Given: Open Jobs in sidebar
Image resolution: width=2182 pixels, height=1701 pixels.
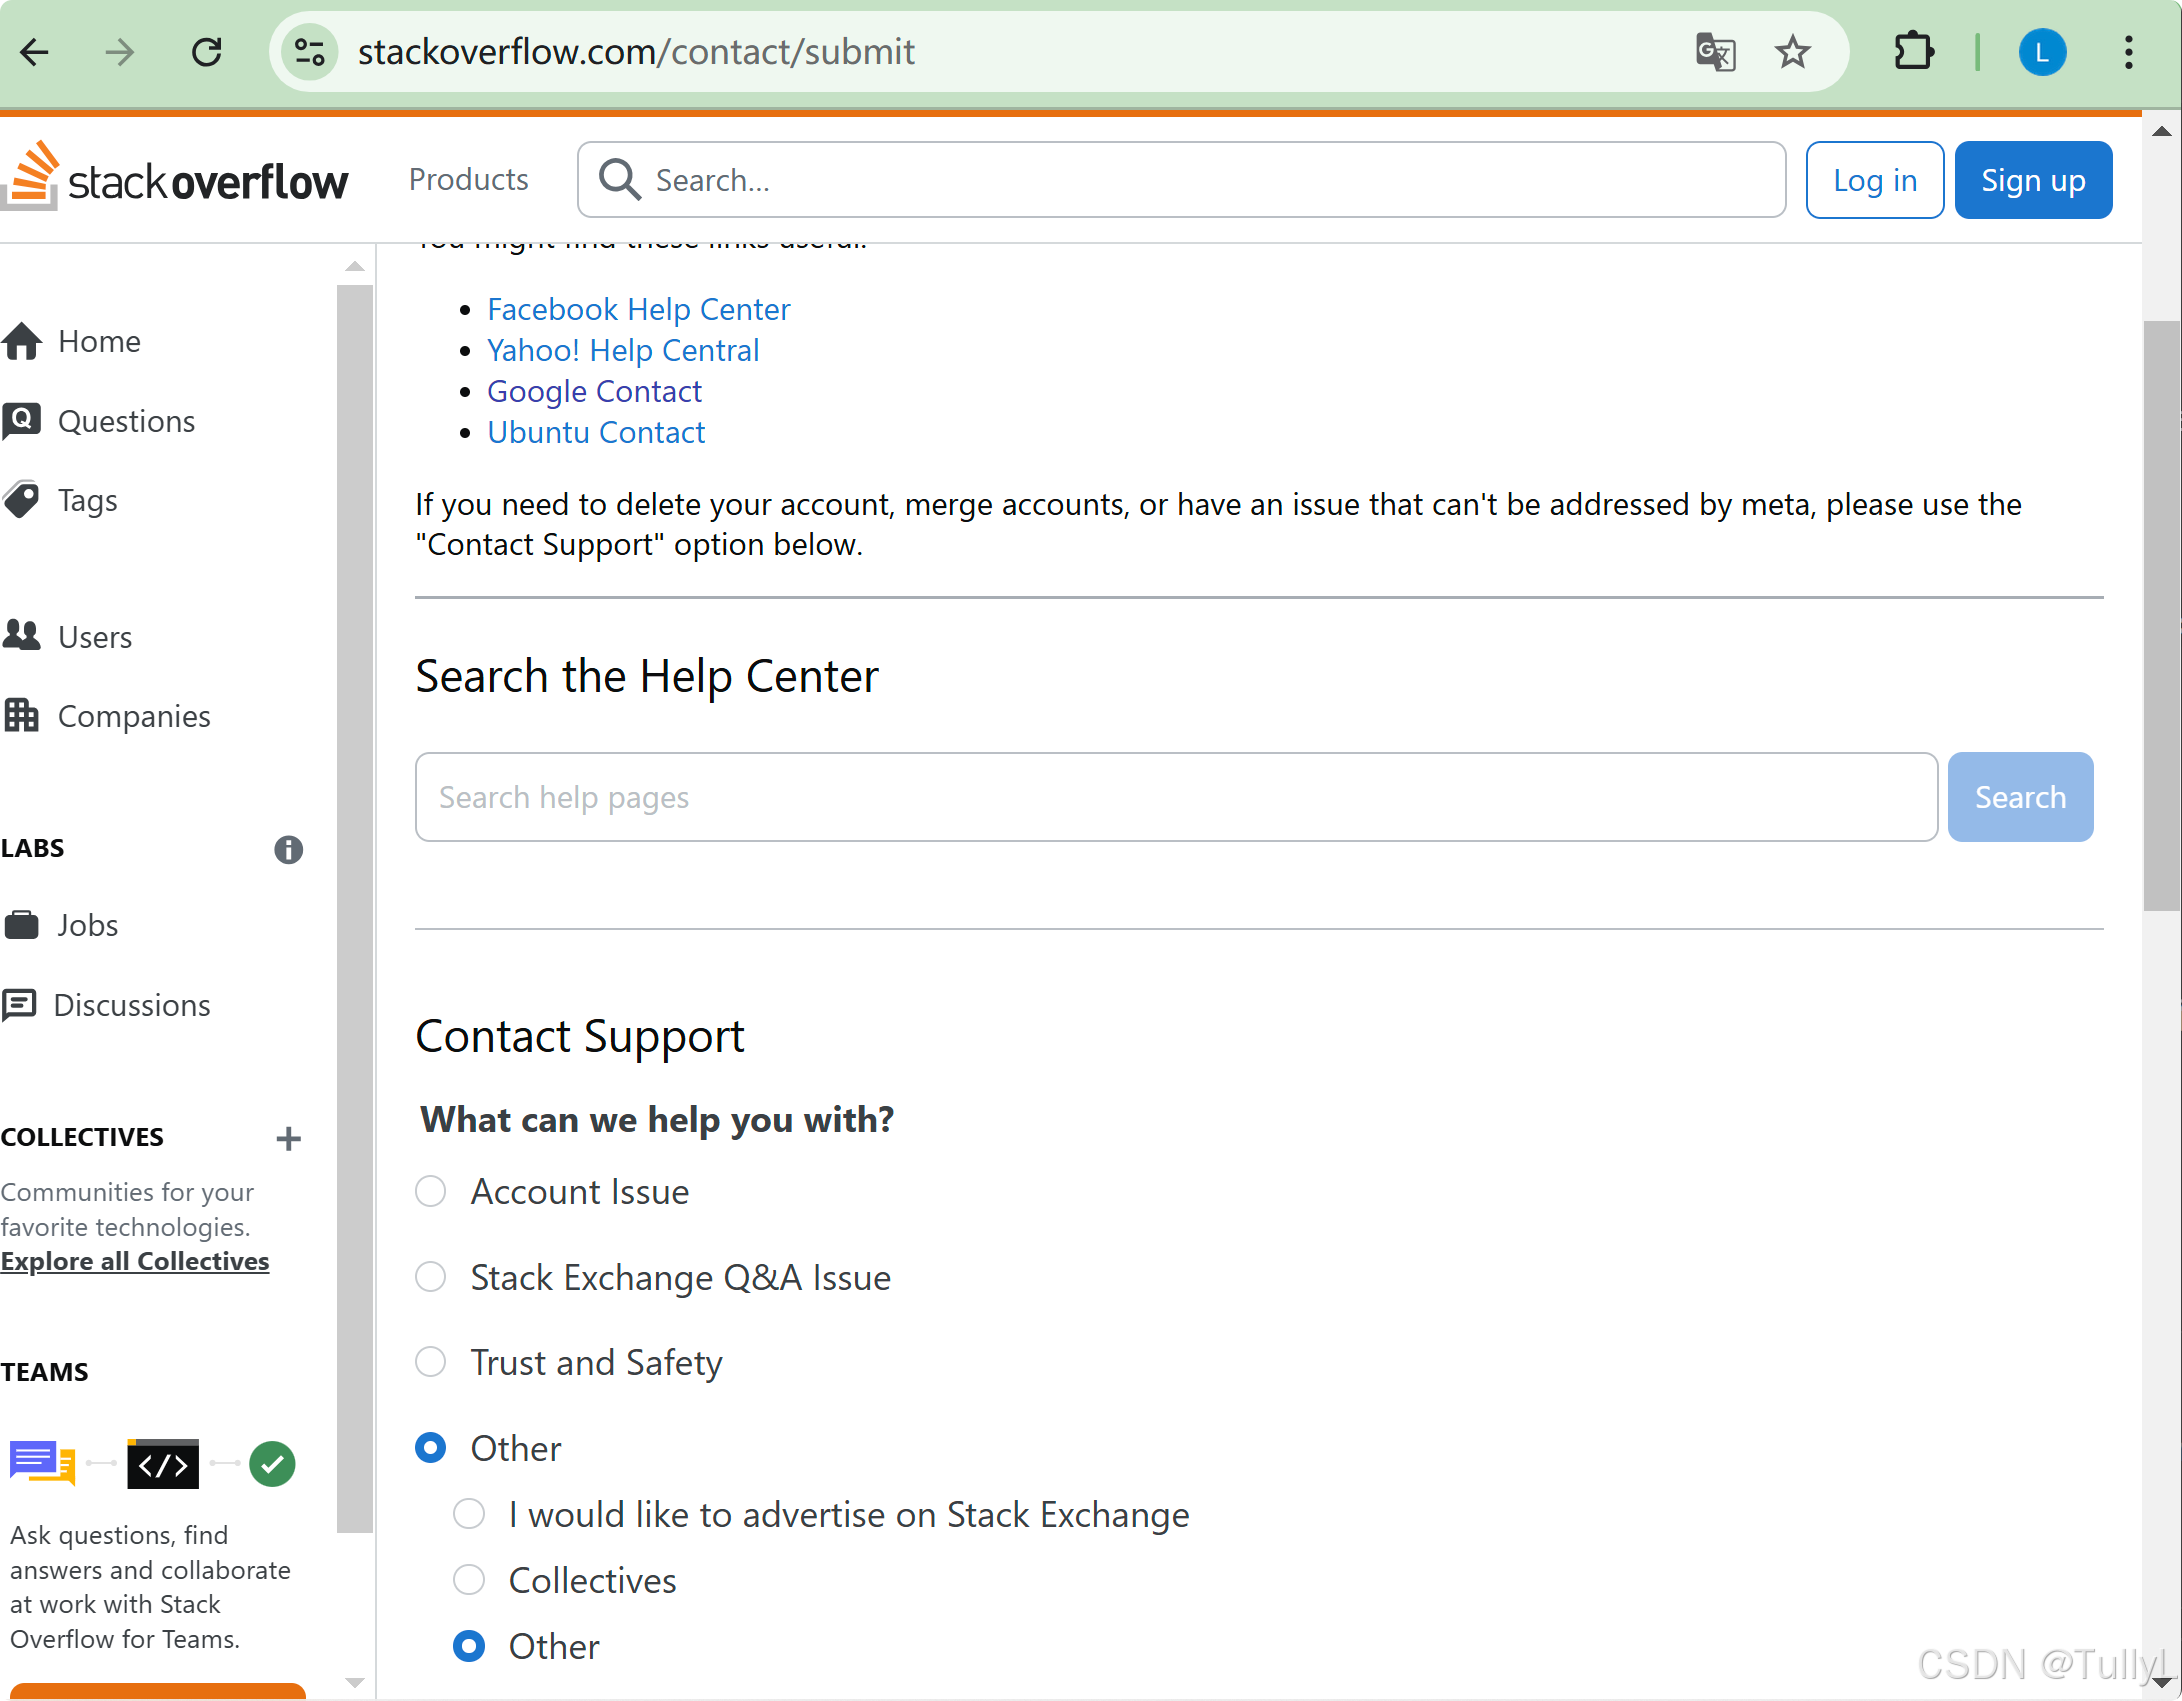Looking at the screenshot, I should click(x=87, y=925).
